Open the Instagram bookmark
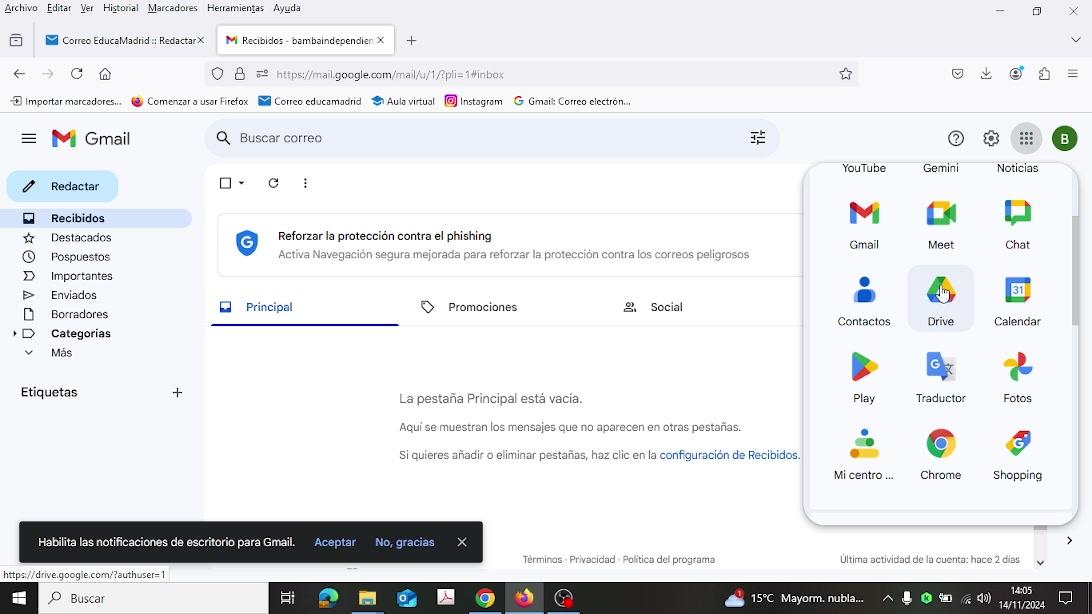This screenshot has width=1092, height=614. (474, 101)
